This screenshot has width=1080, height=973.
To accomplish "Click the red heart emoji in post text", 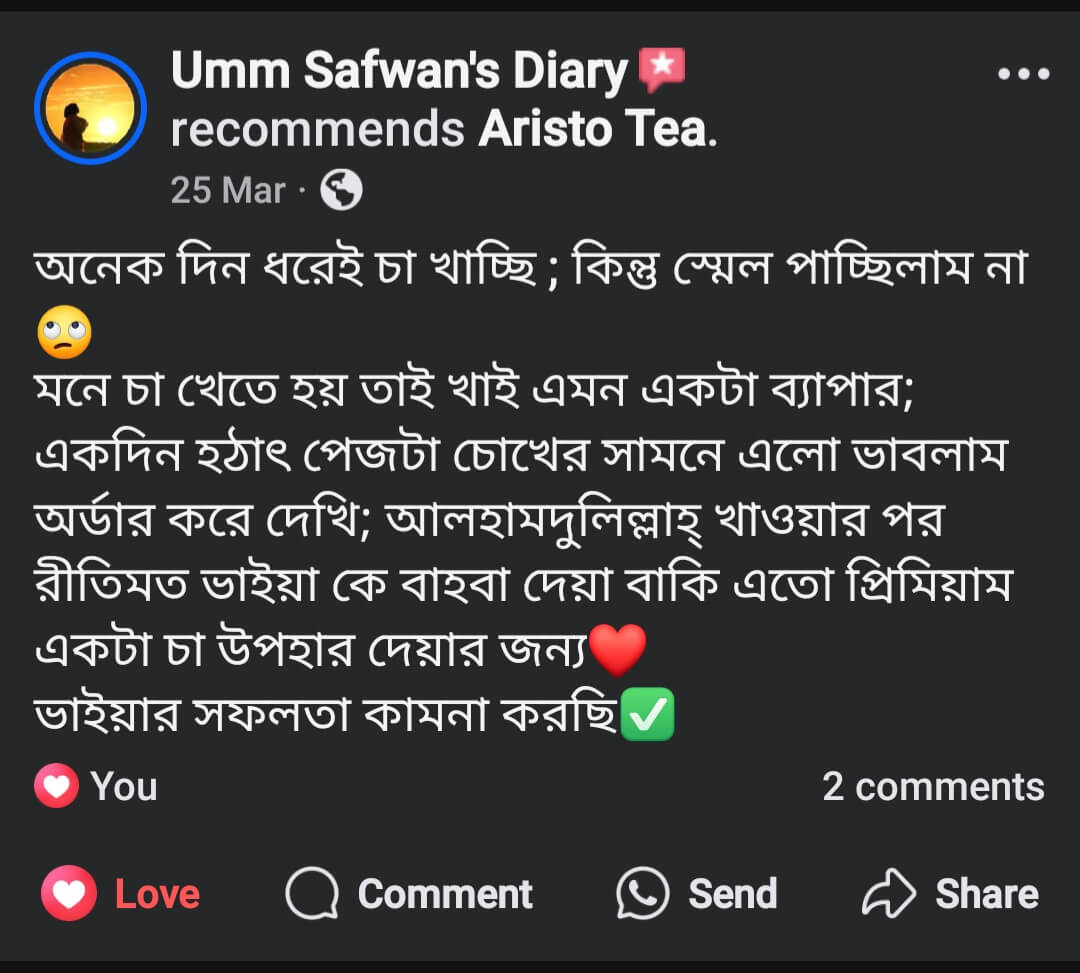I will click(x=618, y=652).
